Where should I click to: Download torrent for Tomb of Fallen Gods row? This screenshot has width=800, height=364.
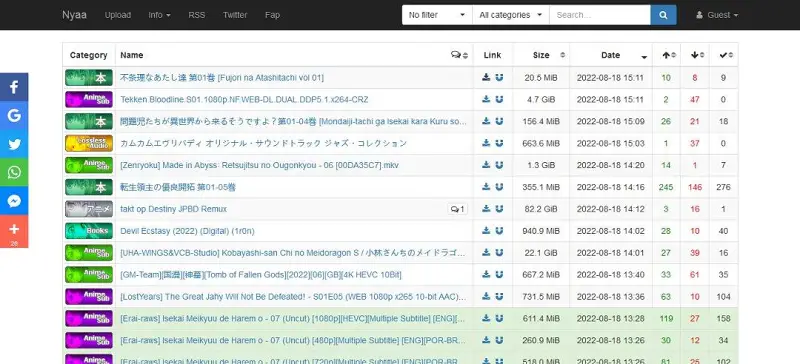[486, 275]
